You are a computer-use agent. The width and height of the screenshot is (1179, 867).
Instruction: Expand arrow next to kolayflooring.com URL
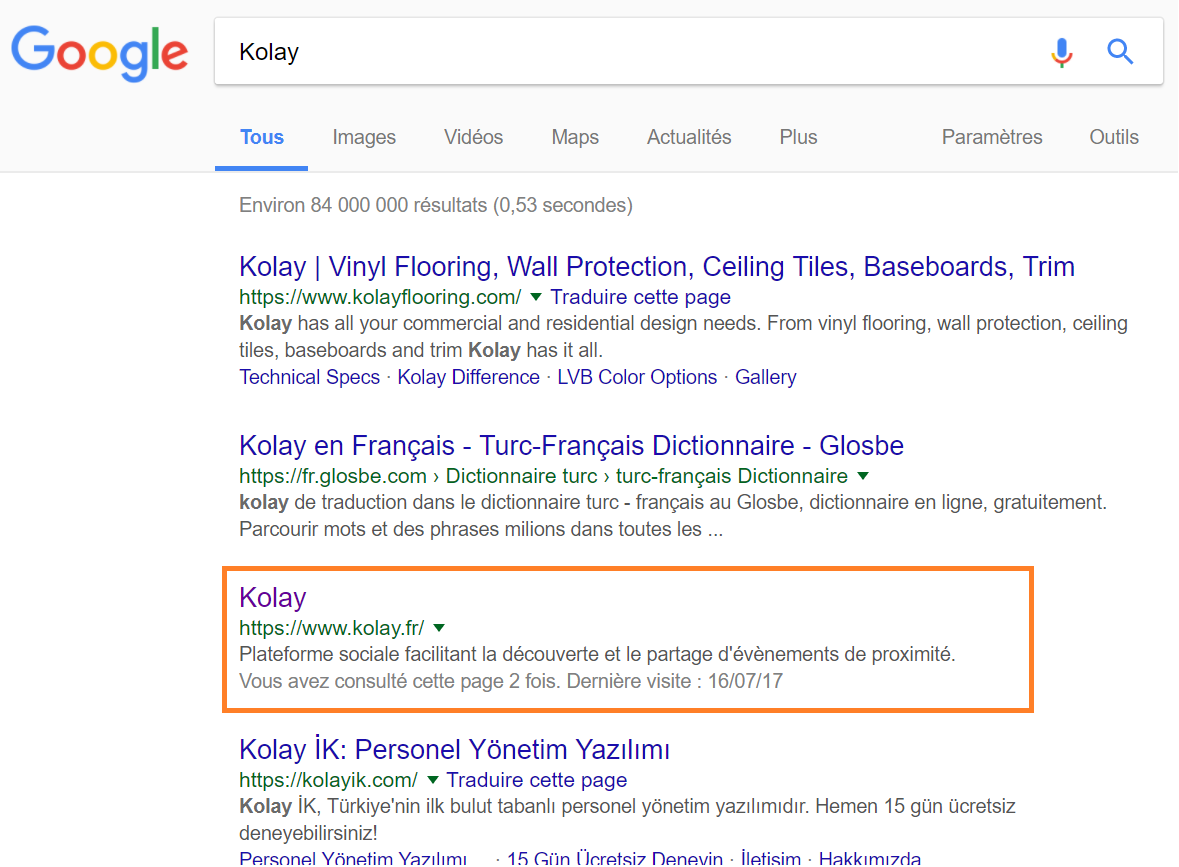point(536,297)
